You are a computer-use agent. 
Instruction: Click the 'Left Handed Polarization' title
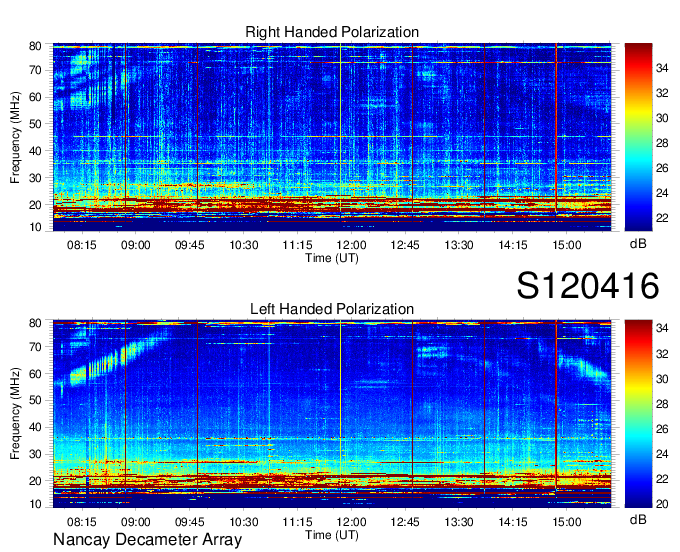332,309
